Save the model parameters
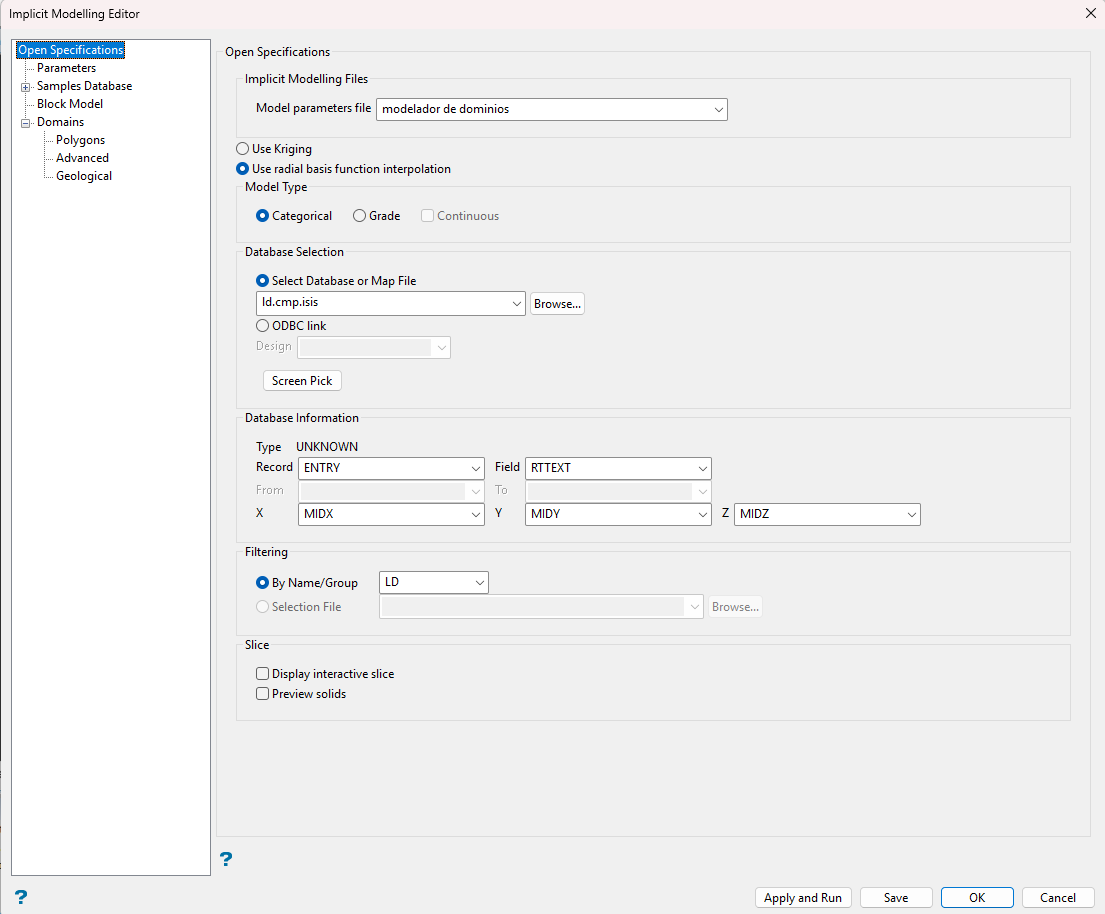The image size is (1105, 914). tap(896, 897)
